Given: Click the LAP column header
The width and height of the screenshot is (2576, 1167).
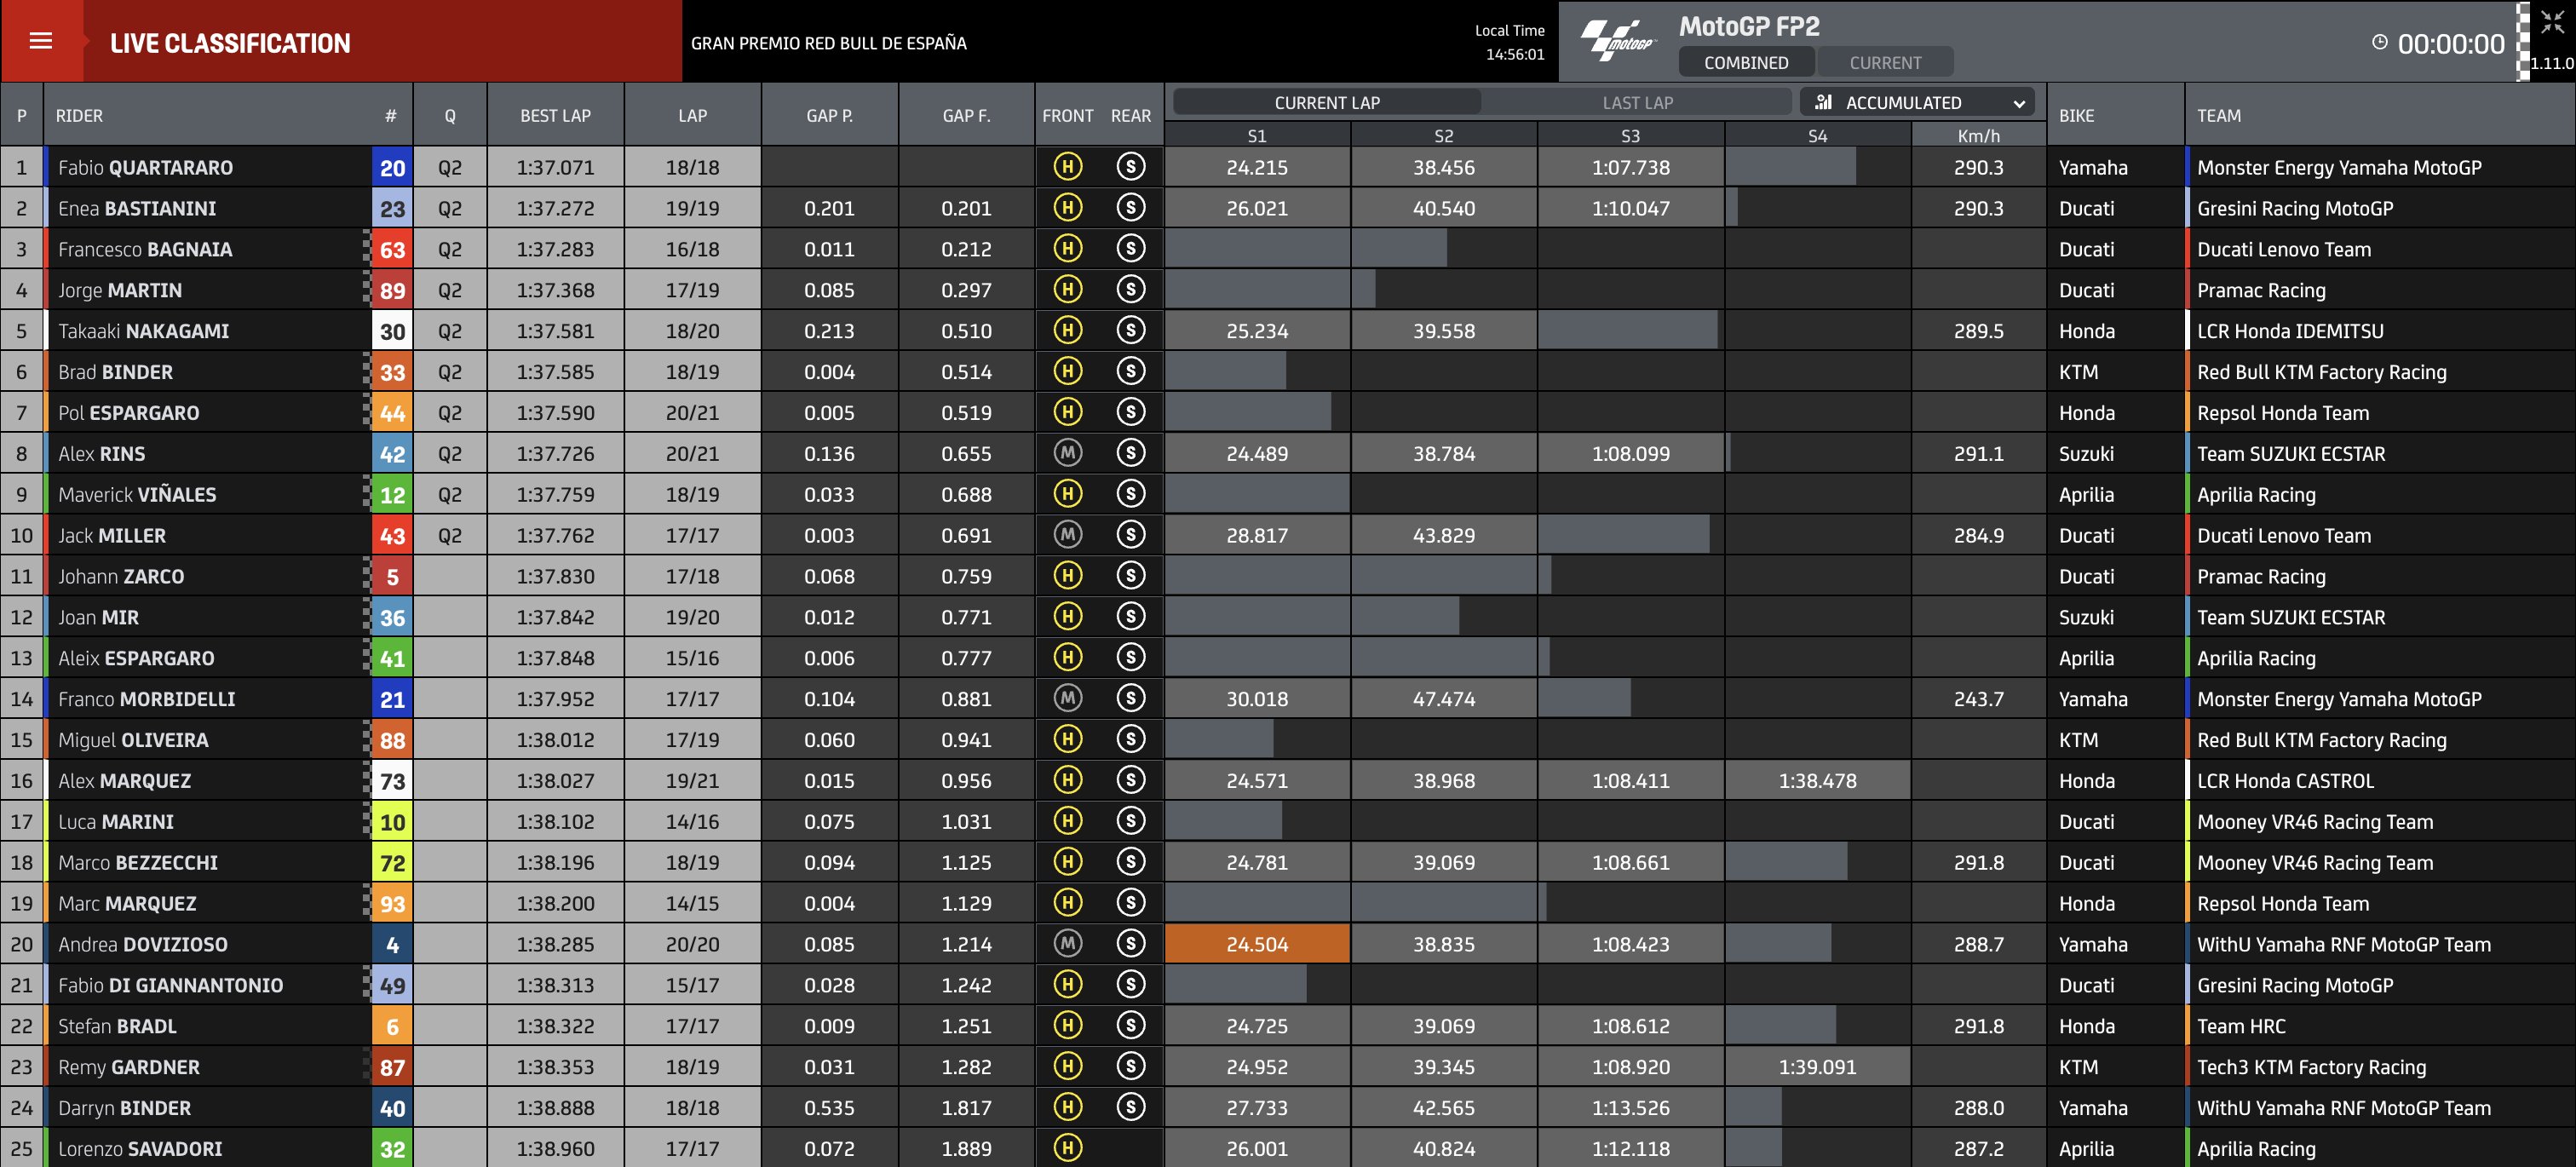Looking at the screenshot, I should tap(692, 115).
